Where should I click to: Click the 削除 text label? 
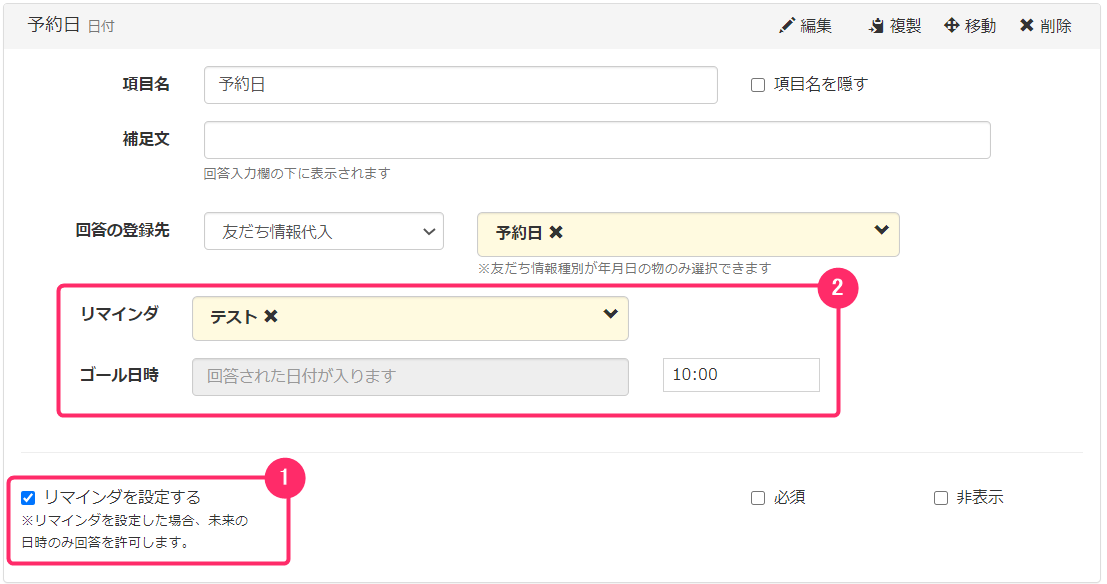pos(1055,26)
